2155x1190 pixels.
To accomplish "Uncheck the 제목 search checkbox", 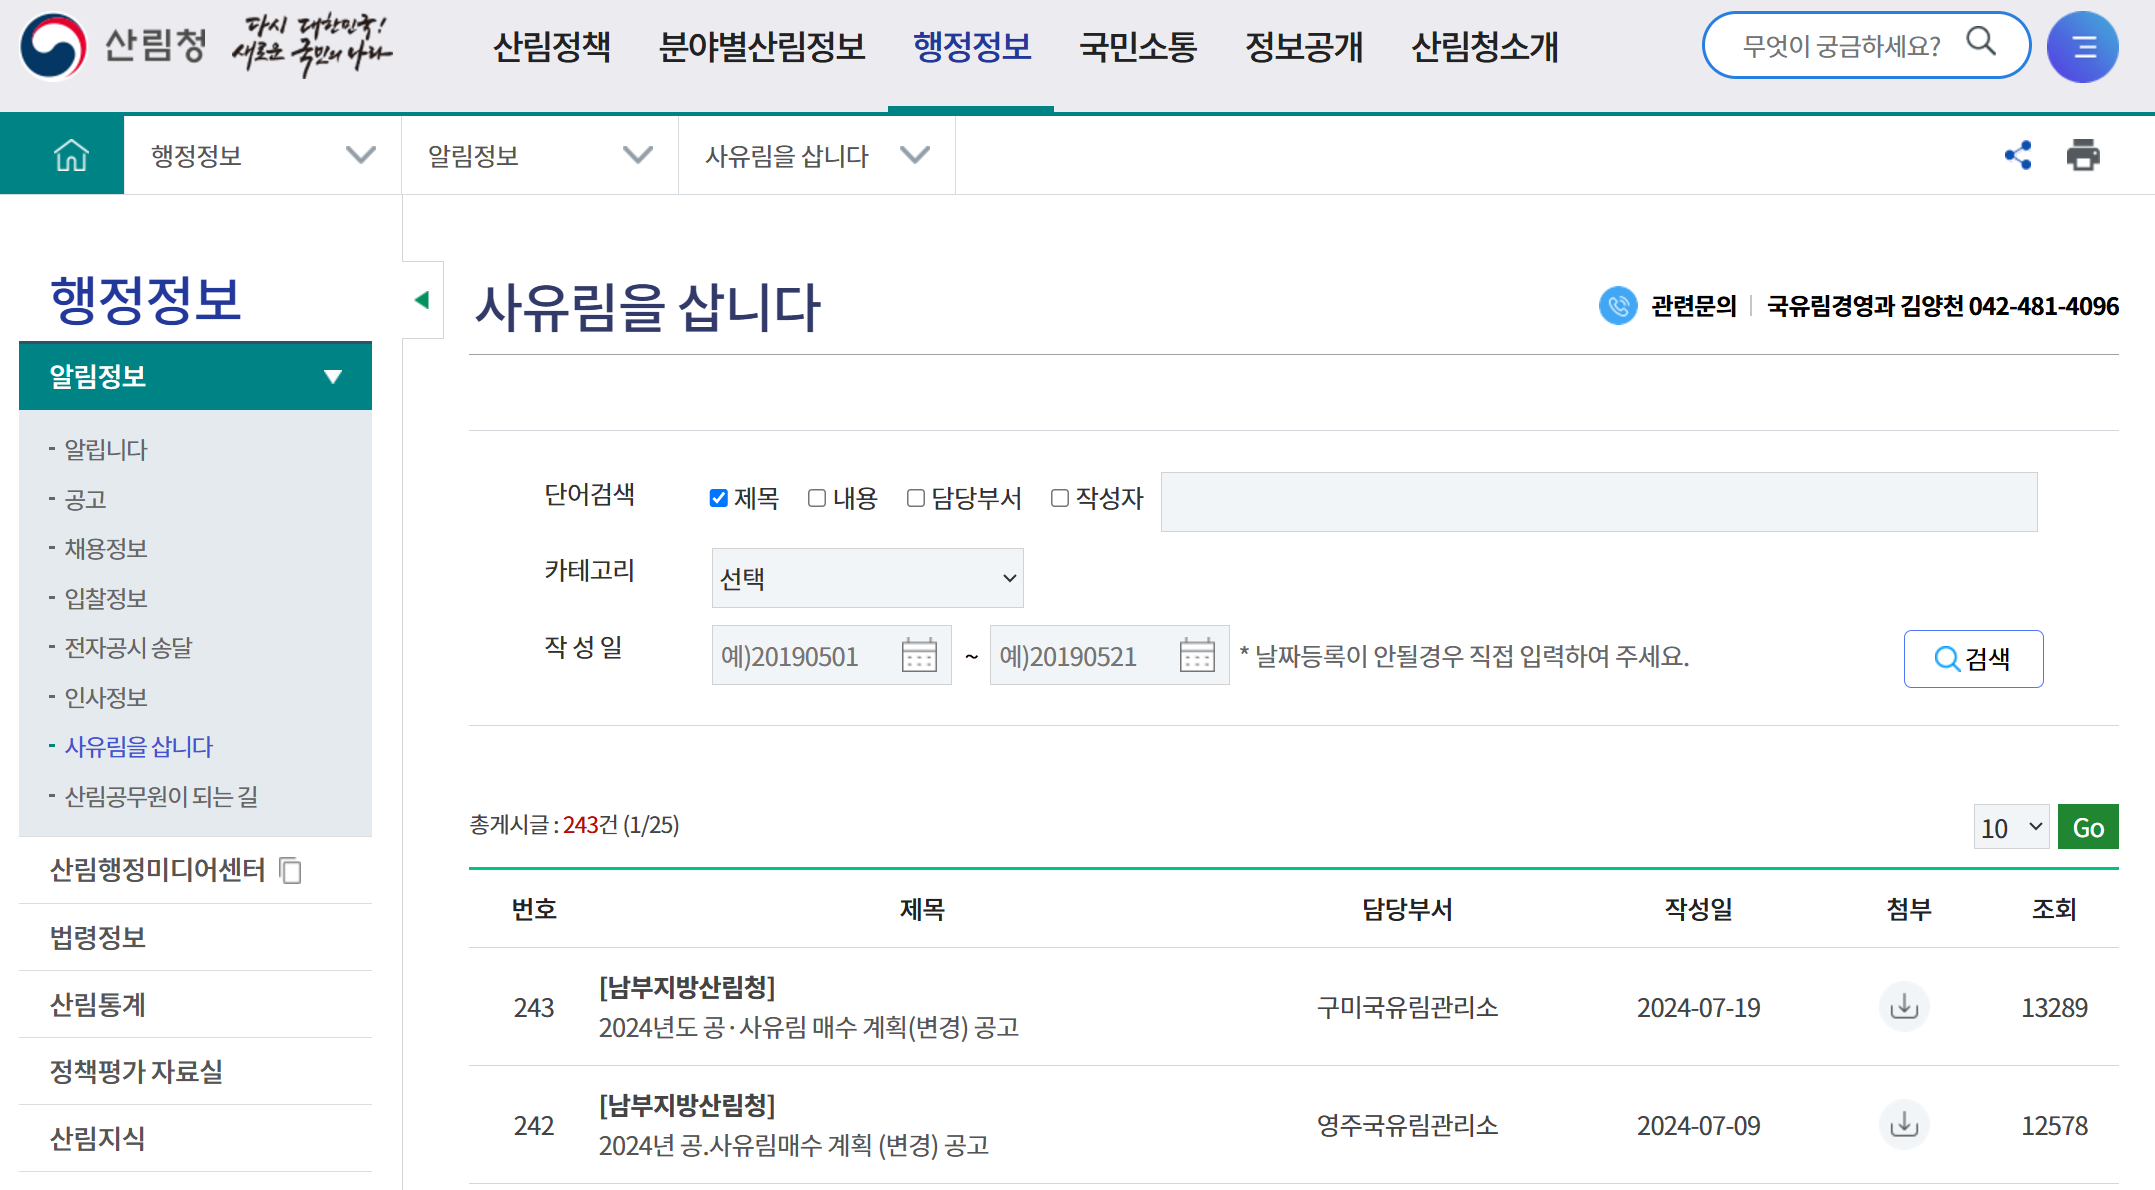I will [x=718, y=498].
